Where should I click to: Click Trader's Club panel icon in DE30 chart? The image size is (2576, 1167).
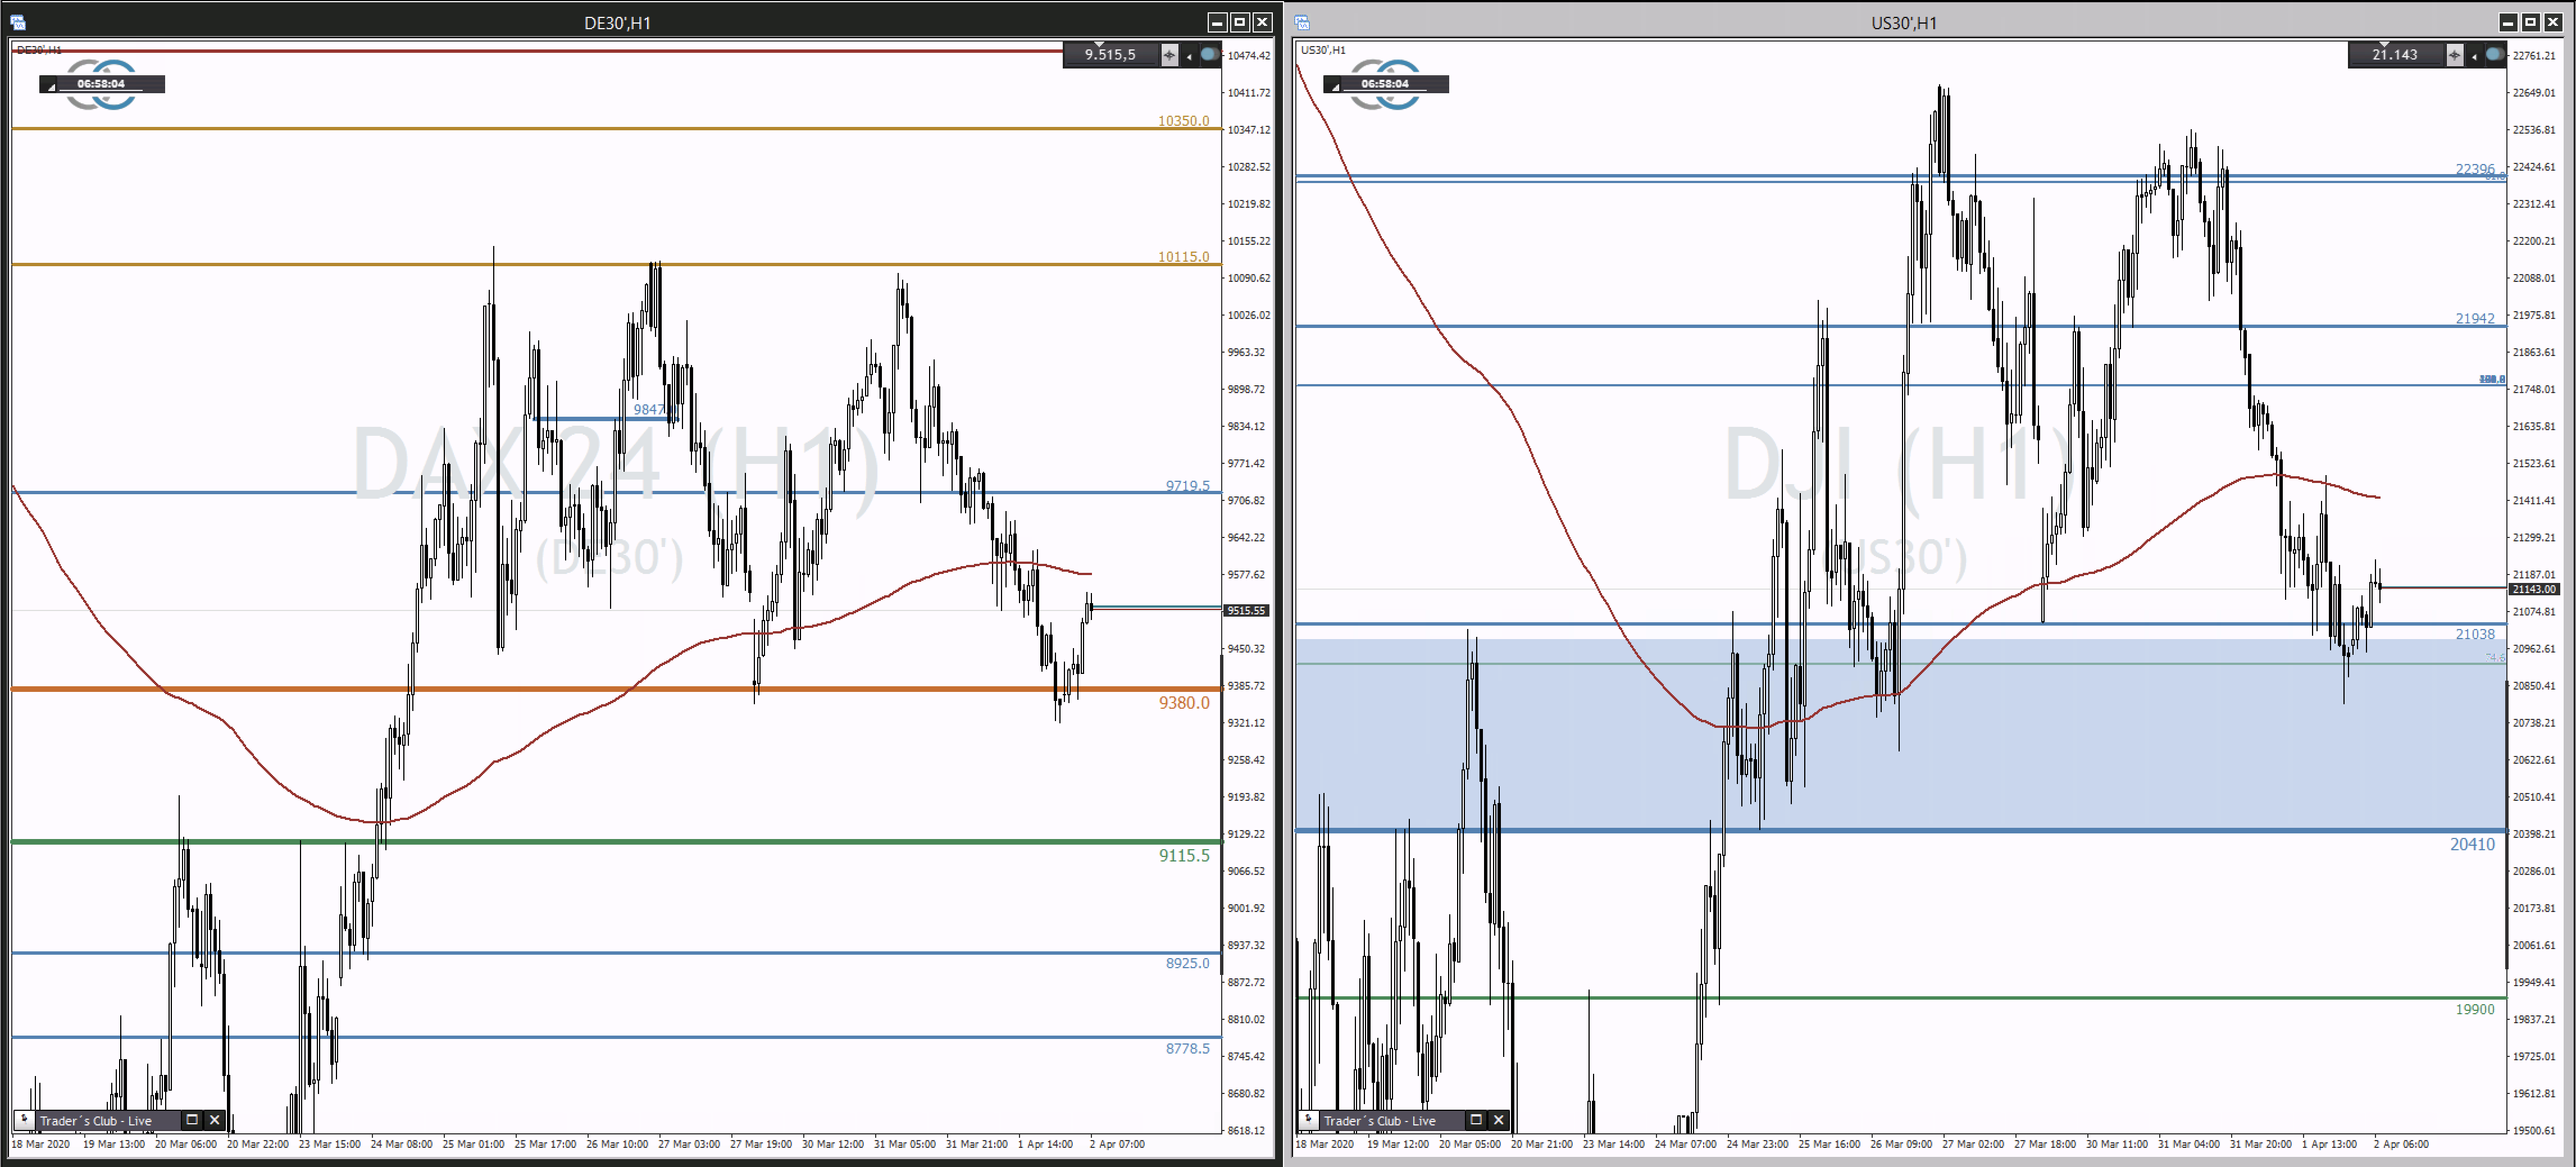click(24, 1120)
